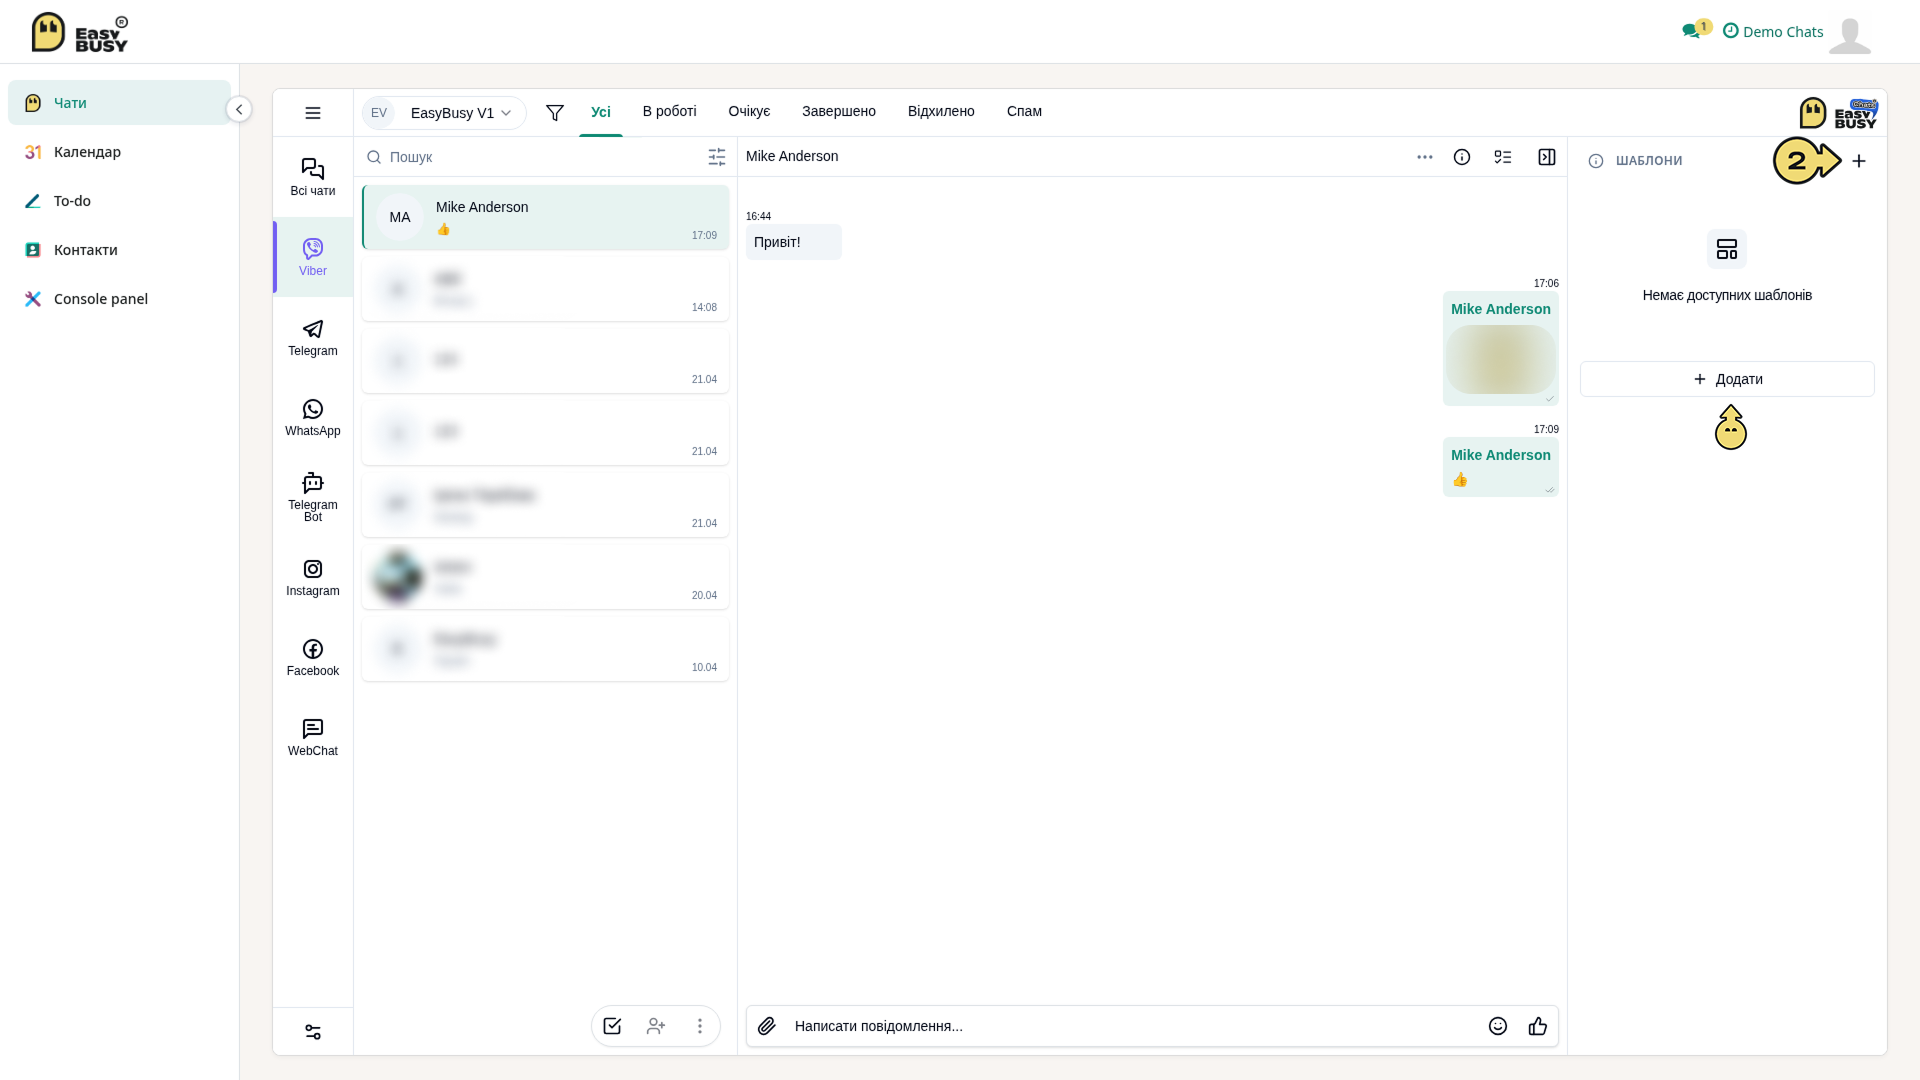Select the Mike Anderson chat row
Image resolution: width=1920 pixels, height=1080 pixels.
[545, 217]
